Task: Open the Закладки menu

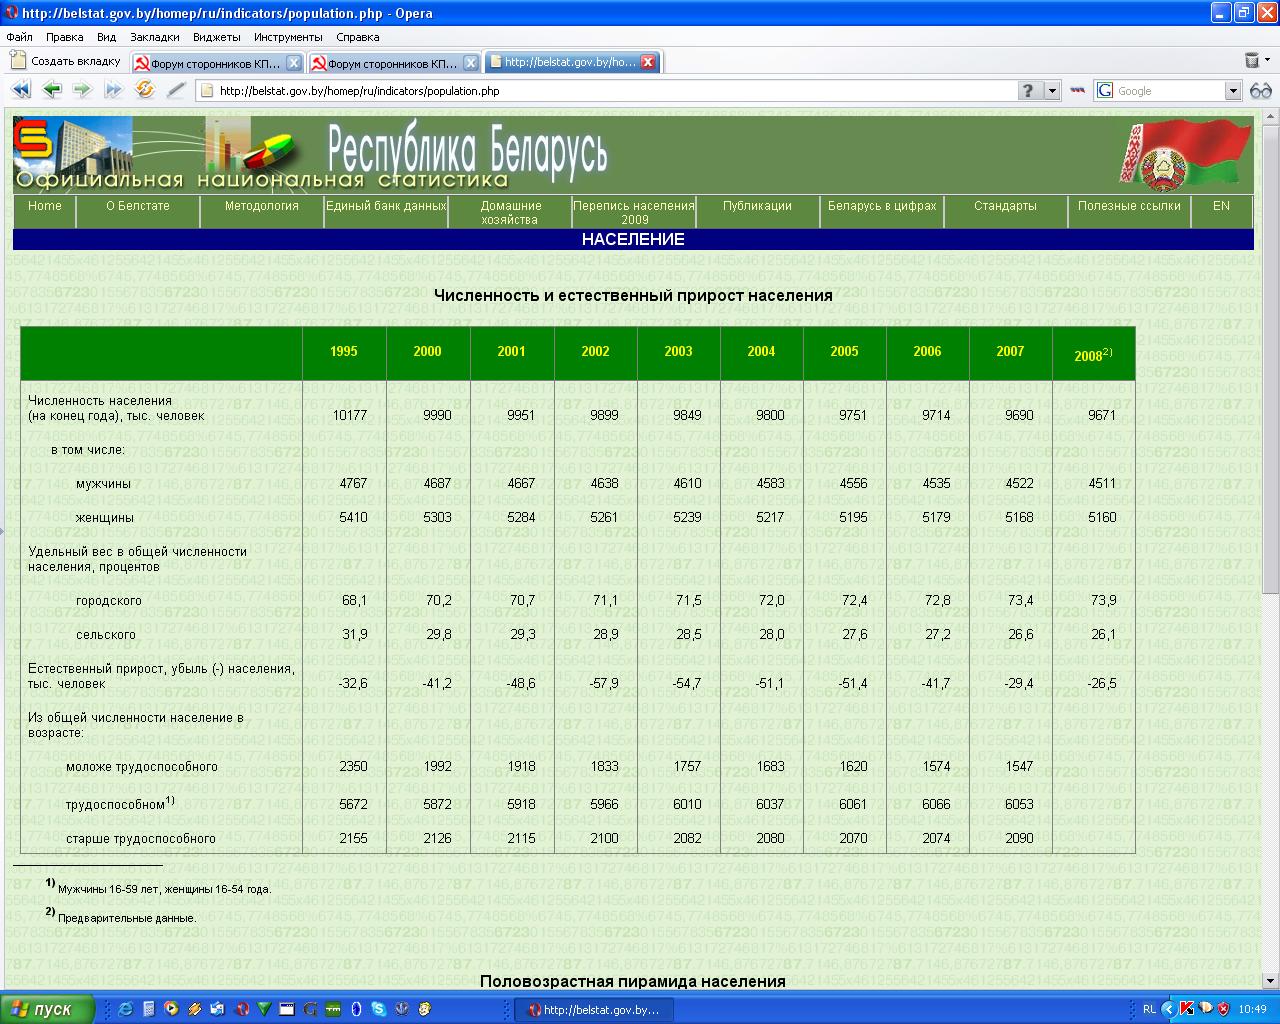Action: coord(154,37)
